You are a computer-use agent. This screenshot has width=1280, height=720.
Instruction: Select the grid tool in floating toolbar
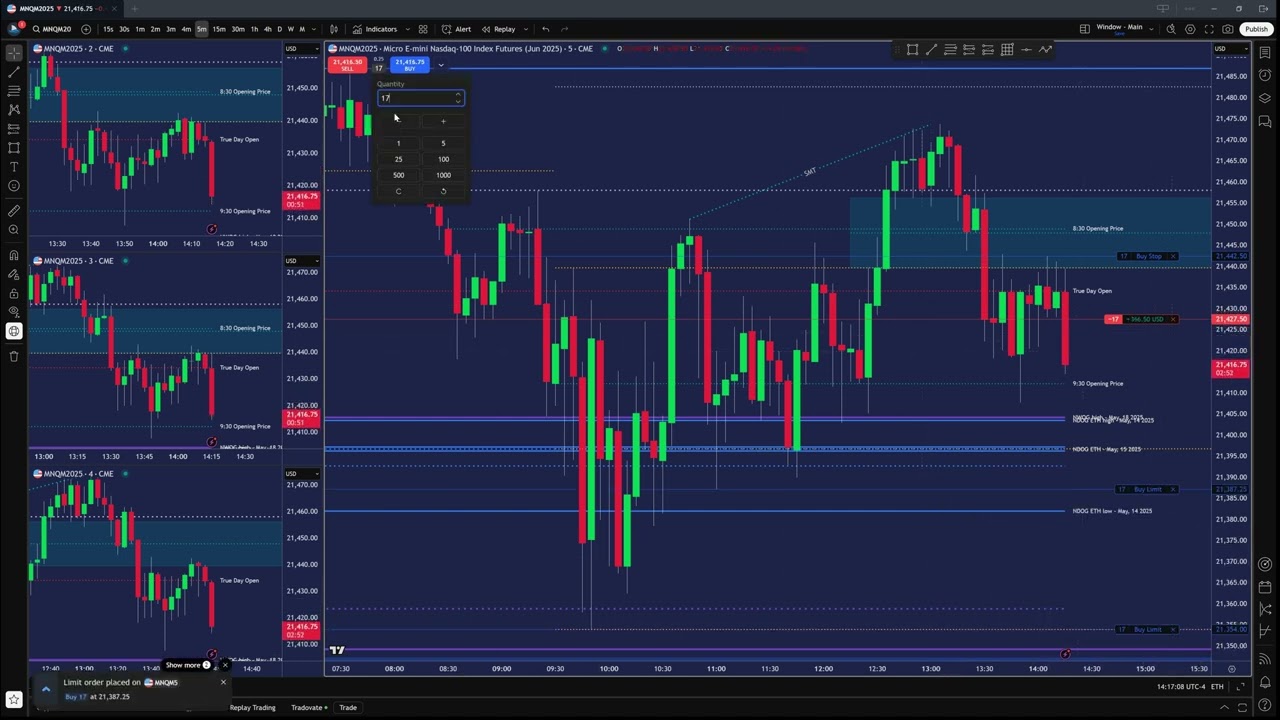point(1007,50)
